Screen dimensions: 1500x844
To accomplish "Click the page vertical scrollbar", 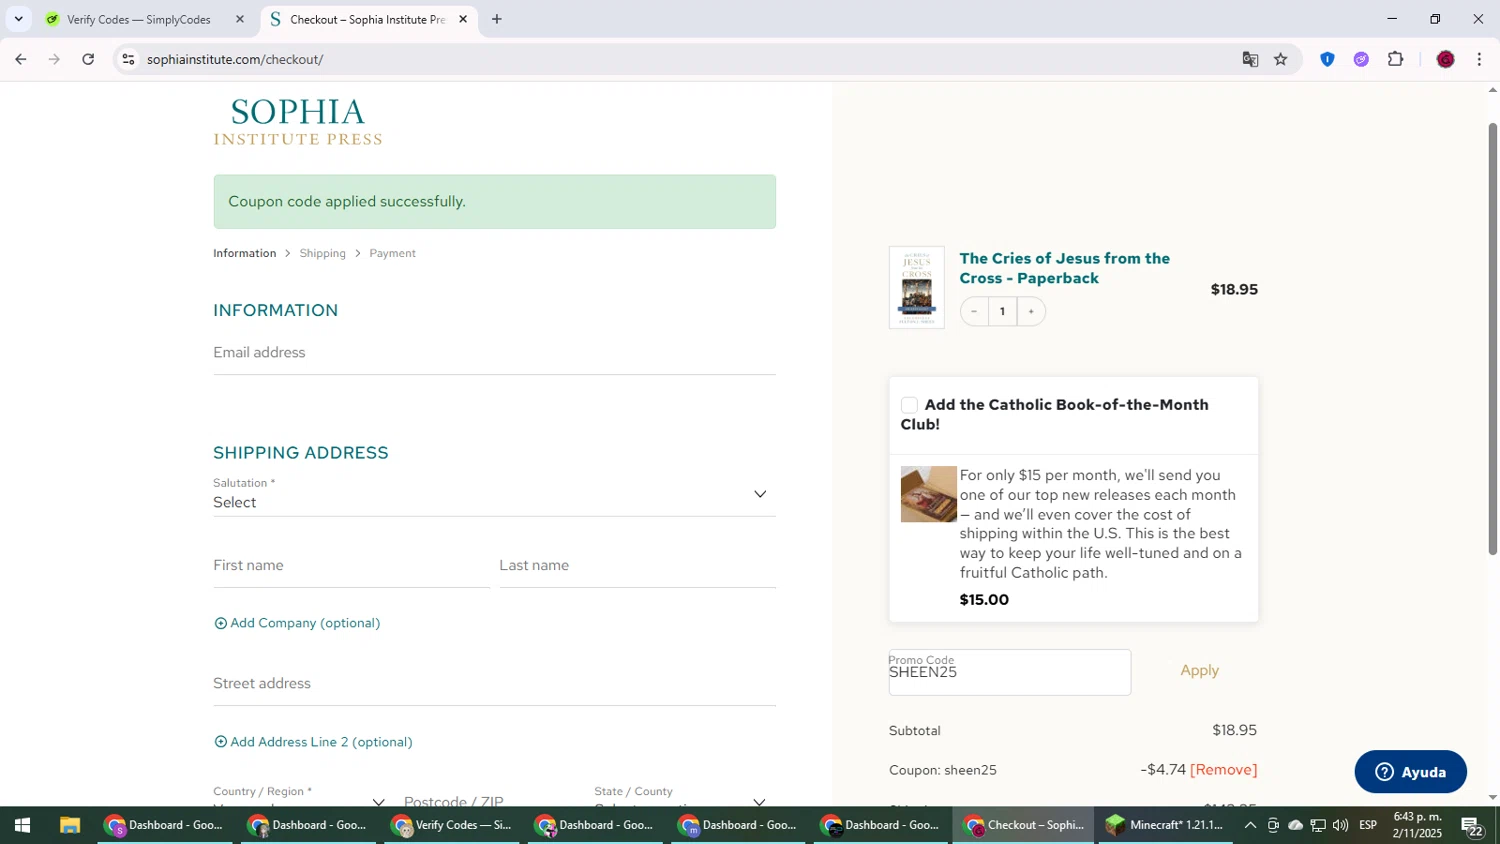I will (x=1492, y=339).
